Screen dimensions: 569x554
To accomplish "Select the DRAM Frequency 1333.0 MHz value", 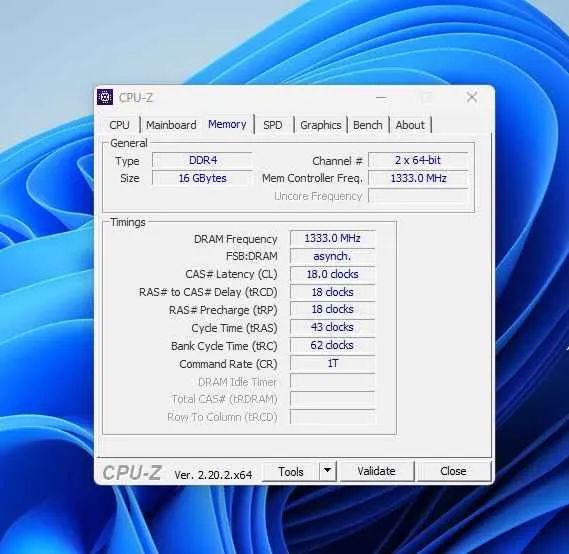I will pyautogui.click(x=332, y=238).
